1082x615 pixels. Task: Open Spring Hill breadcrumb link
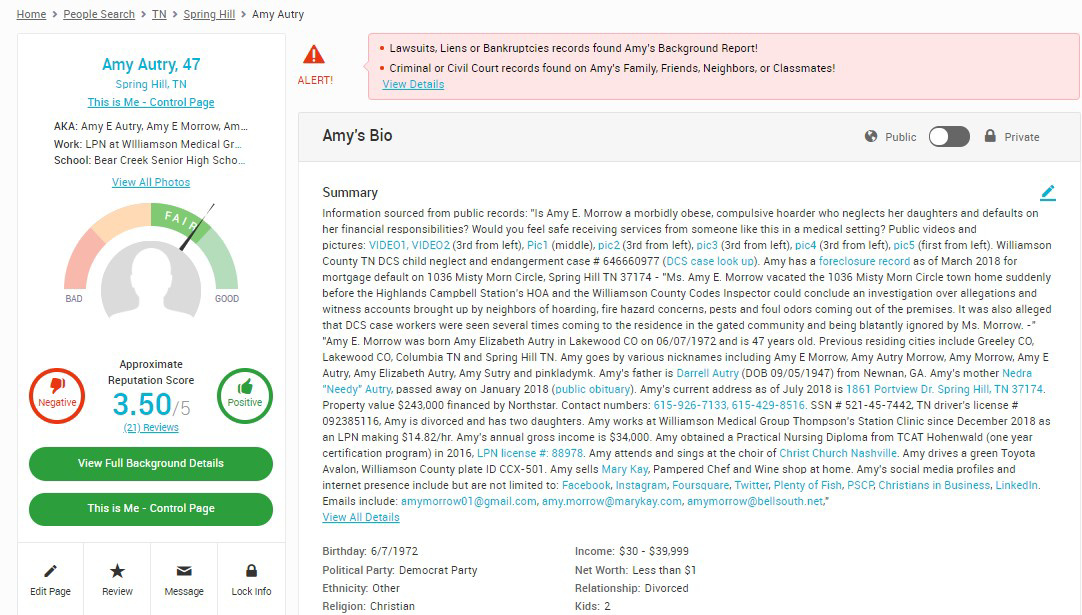[209, 14]
